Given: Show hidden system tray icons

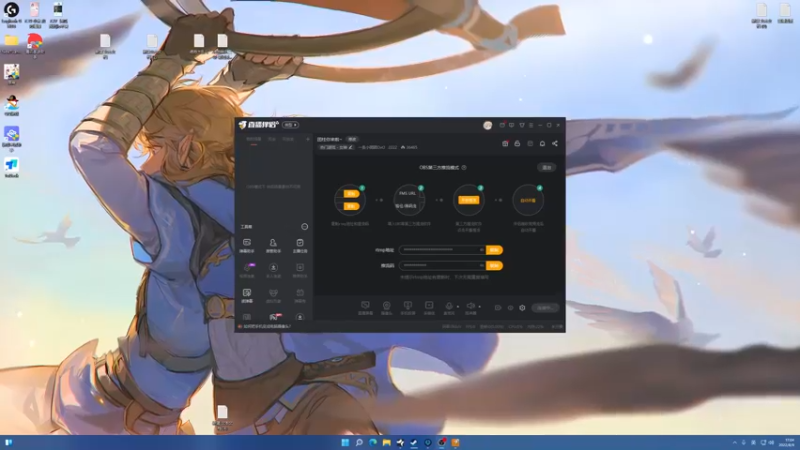Looking at the screenshot, I should pyautogui.click(x=735, y=442).
